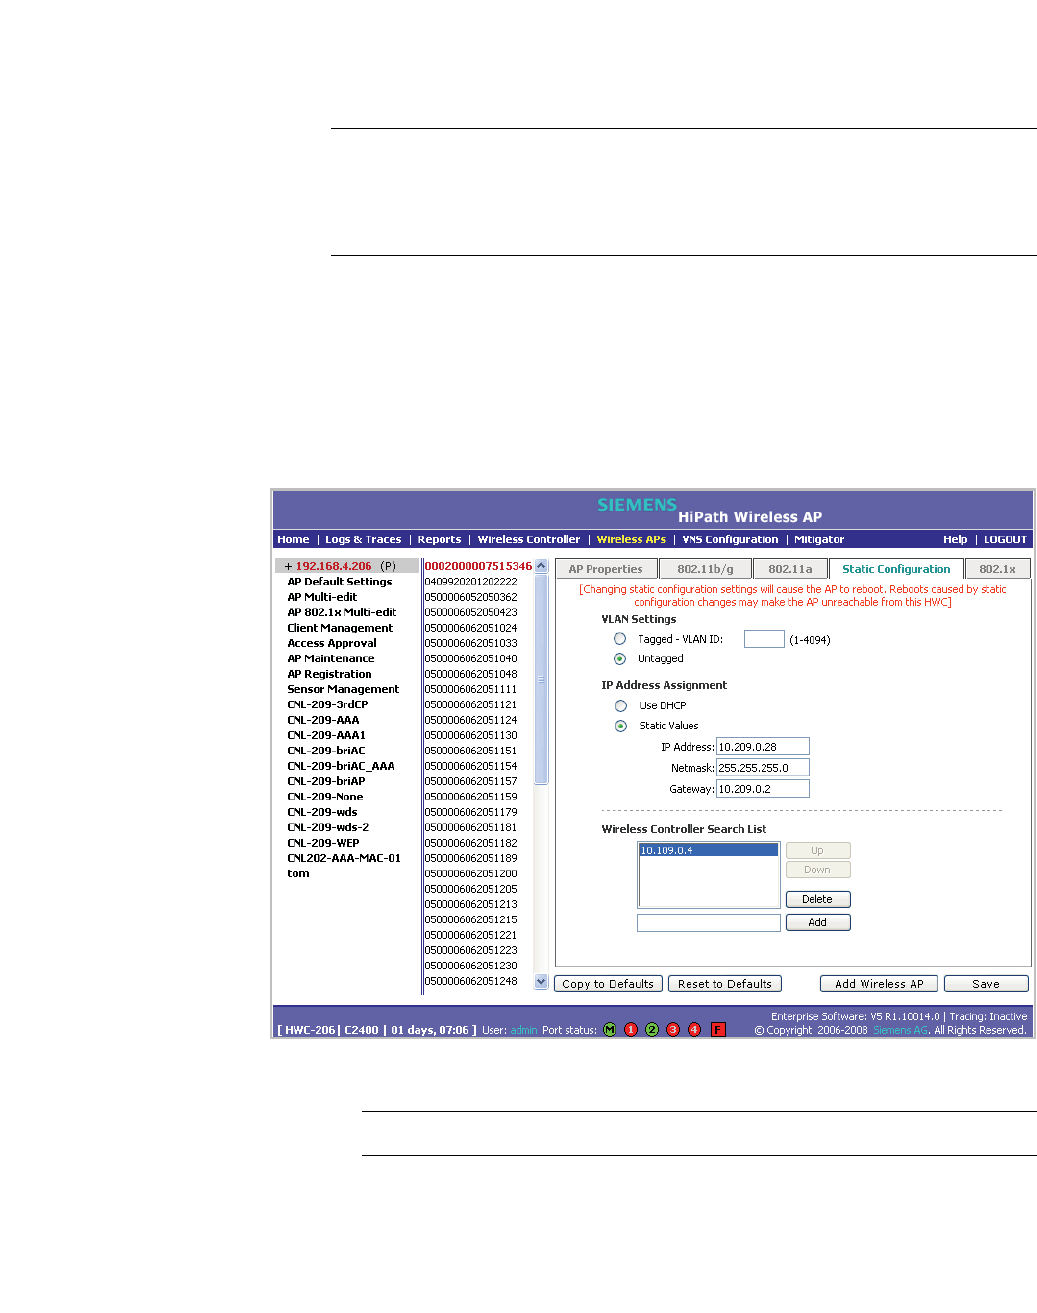The image size is (1037, 1313).
Task: Open Client Management
Action: [x=340, y=628]
